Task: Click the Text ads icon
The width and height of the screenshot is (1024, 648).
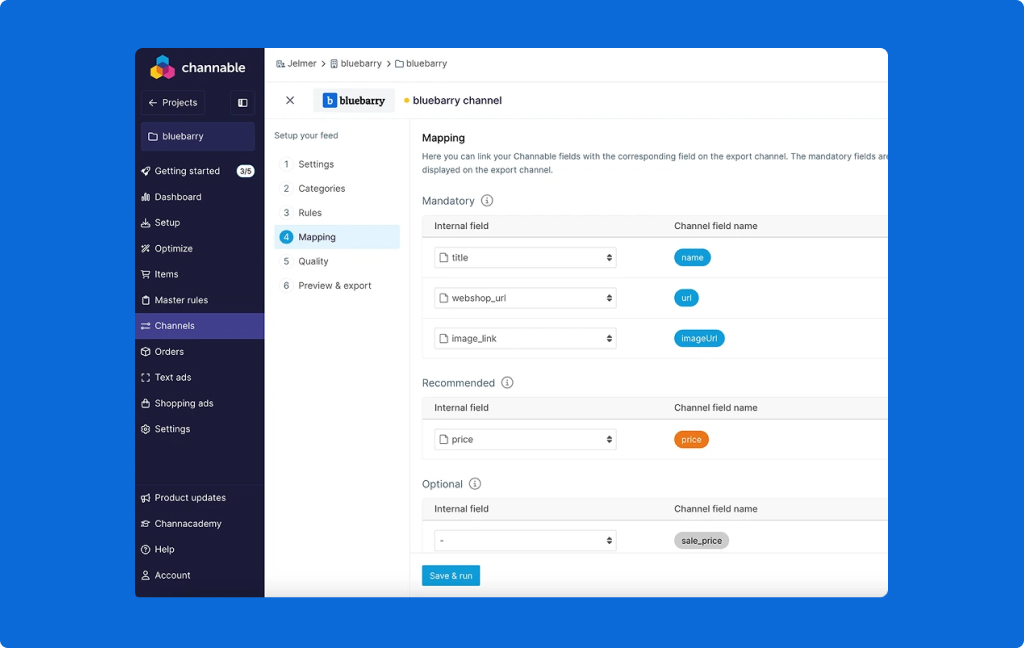Action: tap(146, 377)
